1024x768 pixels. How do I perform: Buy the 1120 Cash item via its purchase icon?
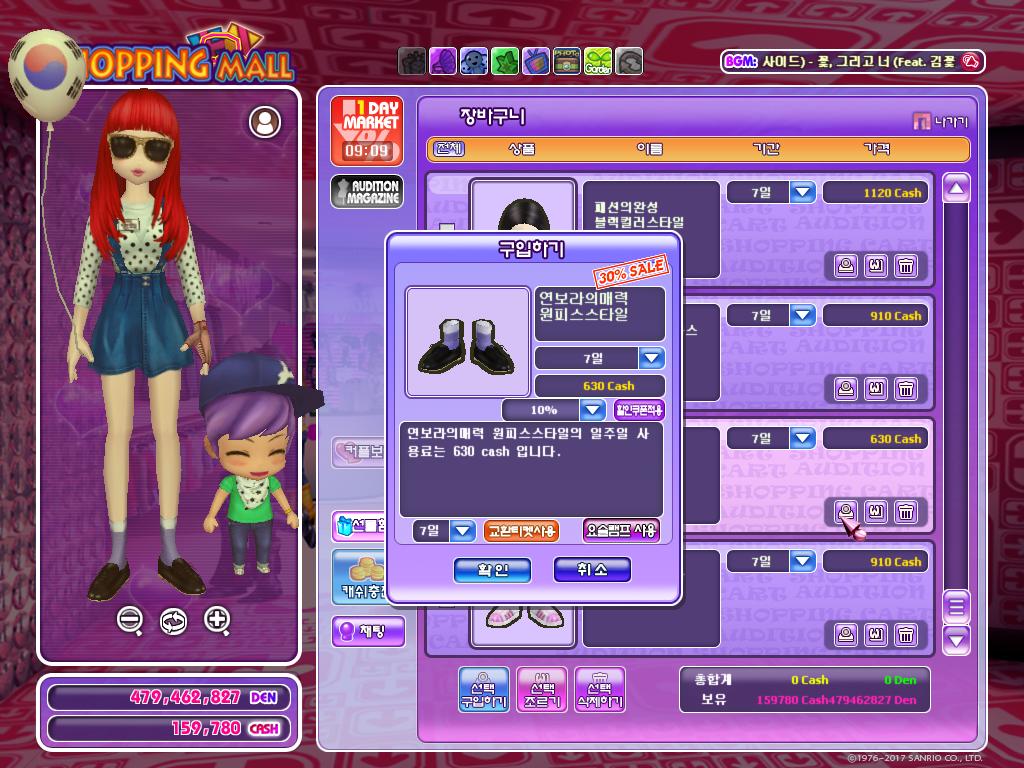click(x=846, y=266)
